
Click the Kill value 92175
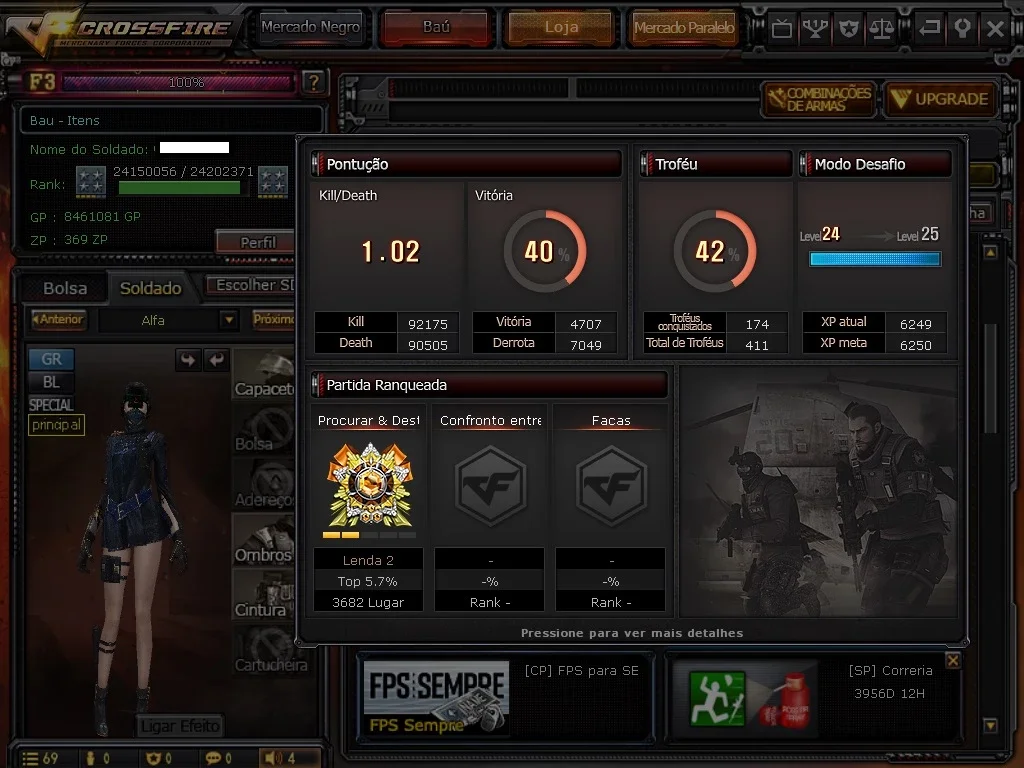click(x=428, y=324)
